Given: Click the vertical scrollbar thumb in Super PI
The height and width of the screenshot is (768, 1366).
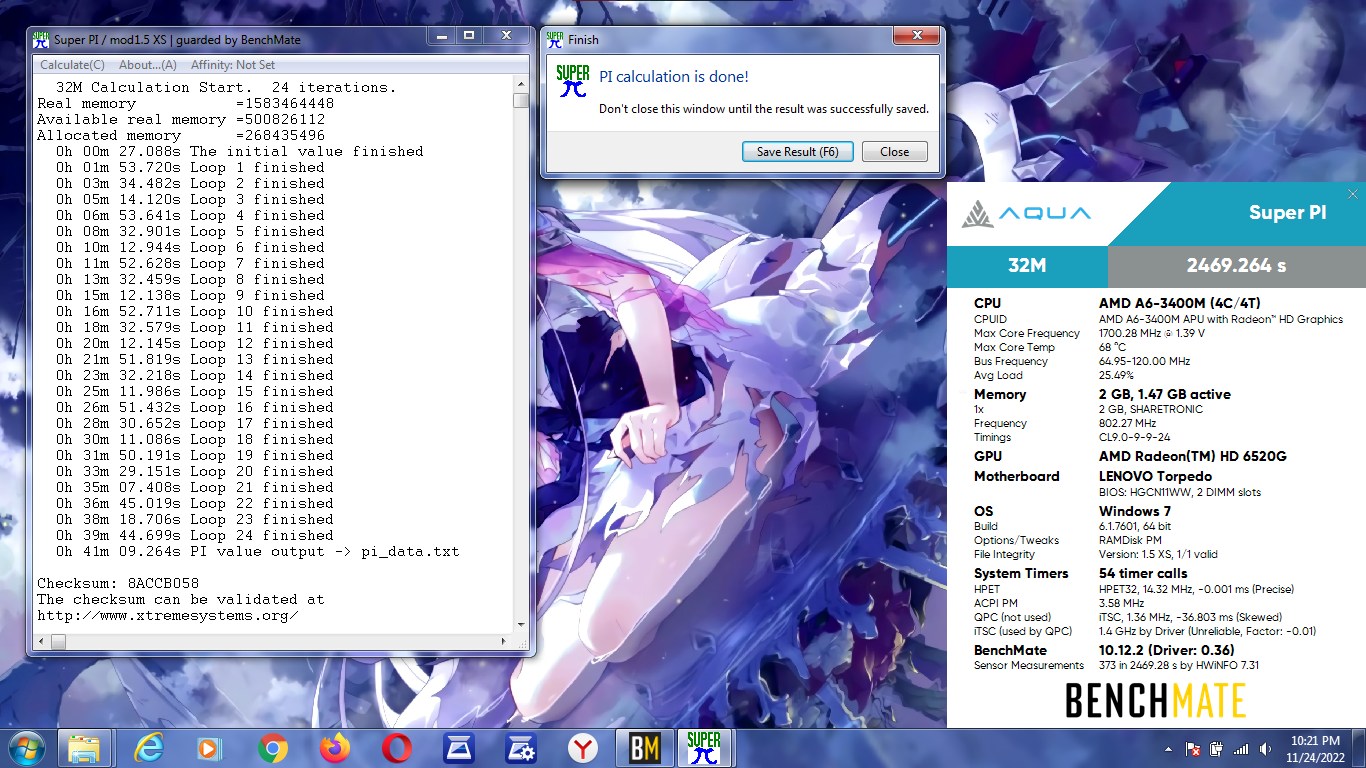Looking at the screenshot, I should point(520,101).
